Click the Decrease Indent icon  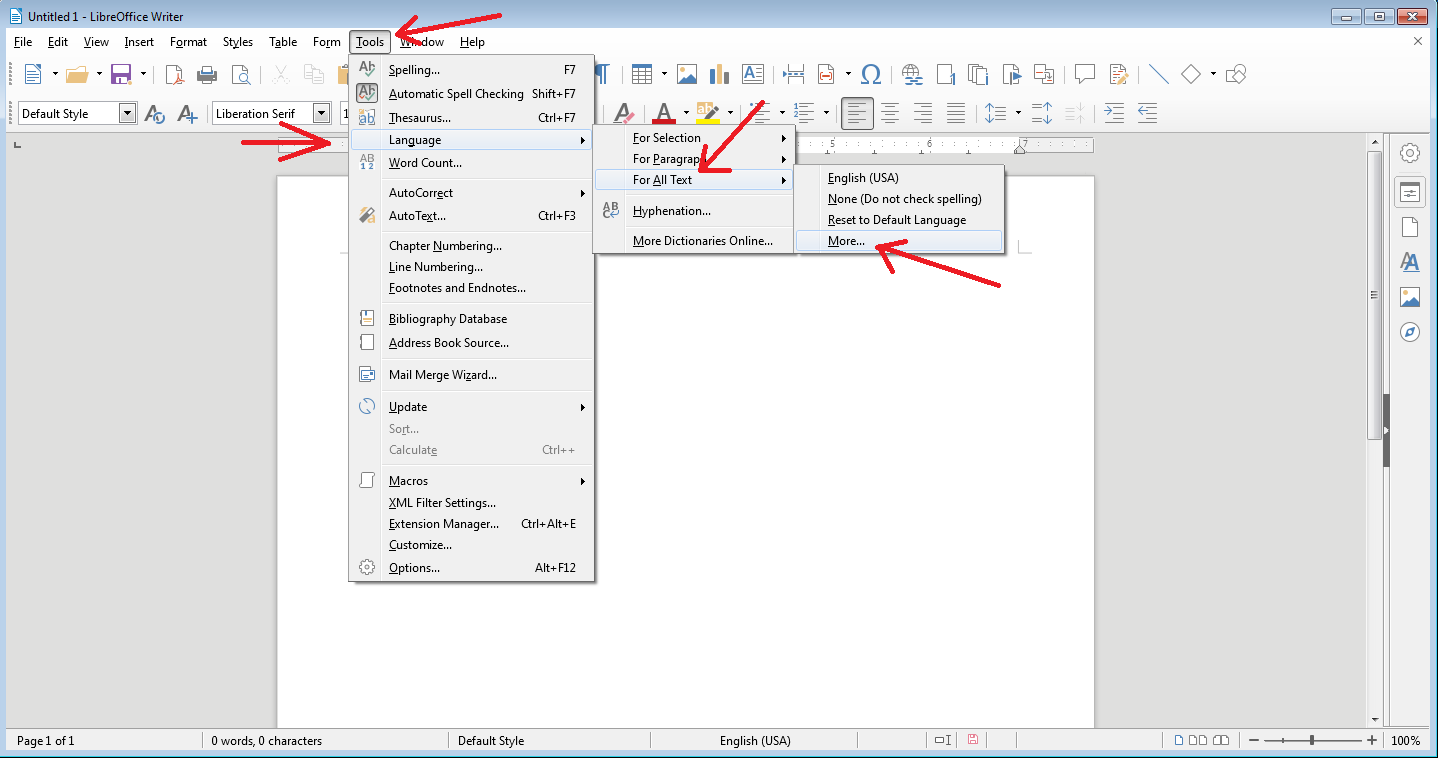pos(1147,114)
